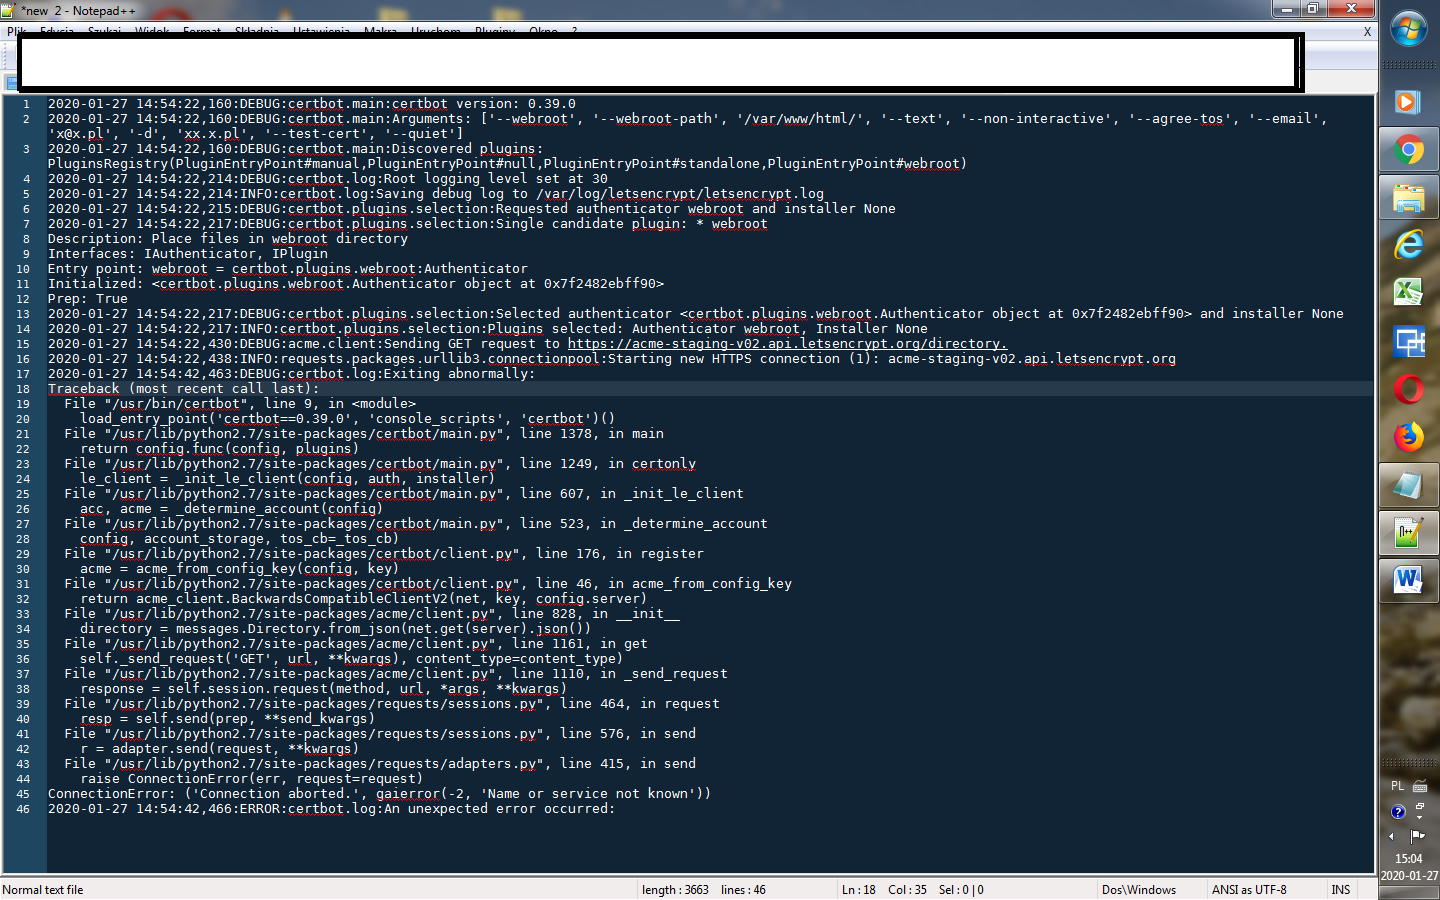
Task: Click the PL language indicator
Action: click(1397, 786)
